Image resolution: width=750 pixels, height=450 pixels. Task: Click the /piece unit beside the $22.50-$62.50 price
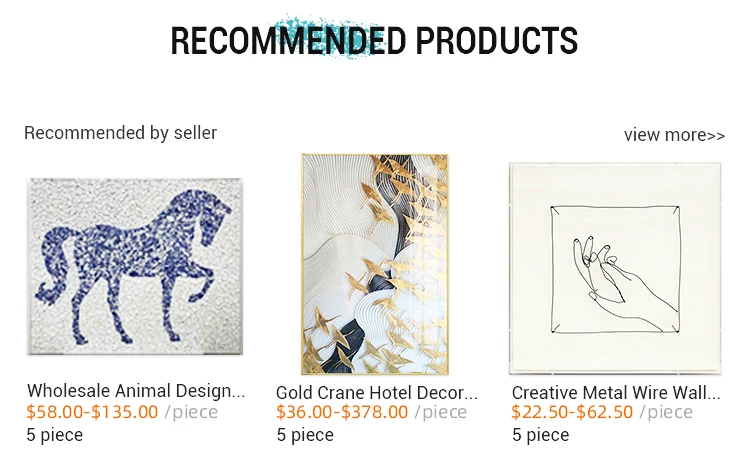click(x=666, y=412)
